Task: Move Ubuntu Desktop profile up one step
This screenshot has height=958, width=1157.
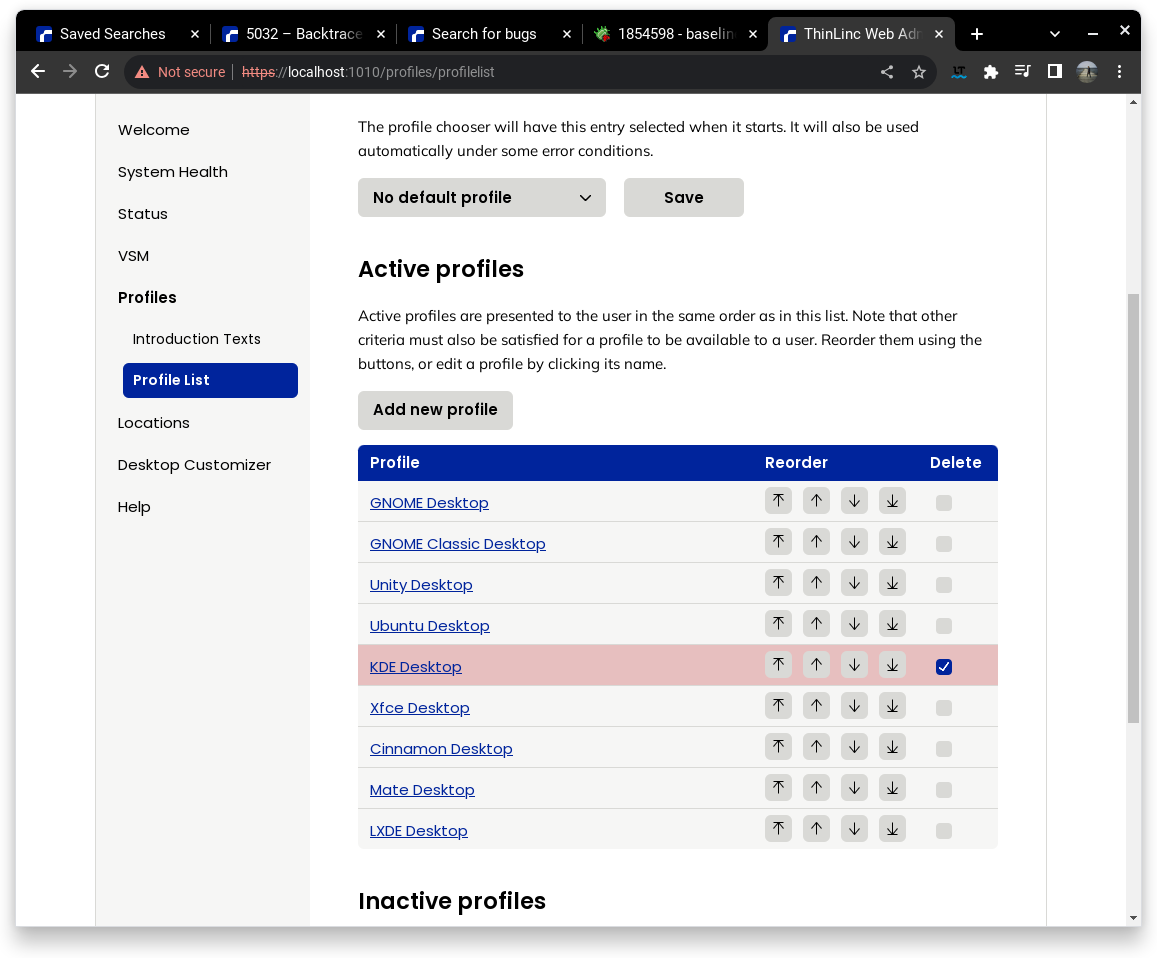Action: click(x=816, y=624)
